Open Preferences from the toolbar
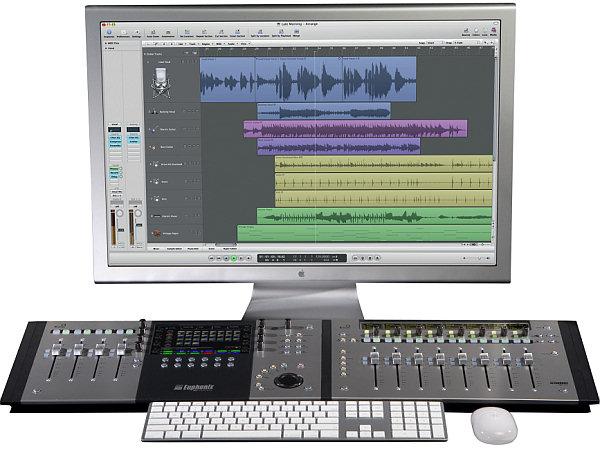600x449 pixels. pyautogui.click(x=124, y=33)
